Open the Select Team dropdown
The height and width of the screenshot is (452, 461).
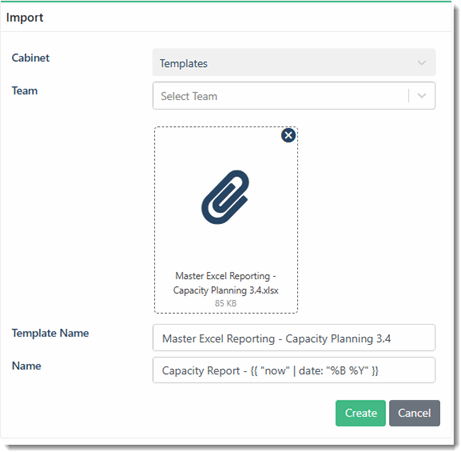pyautogui.click(x=294, y=96)
